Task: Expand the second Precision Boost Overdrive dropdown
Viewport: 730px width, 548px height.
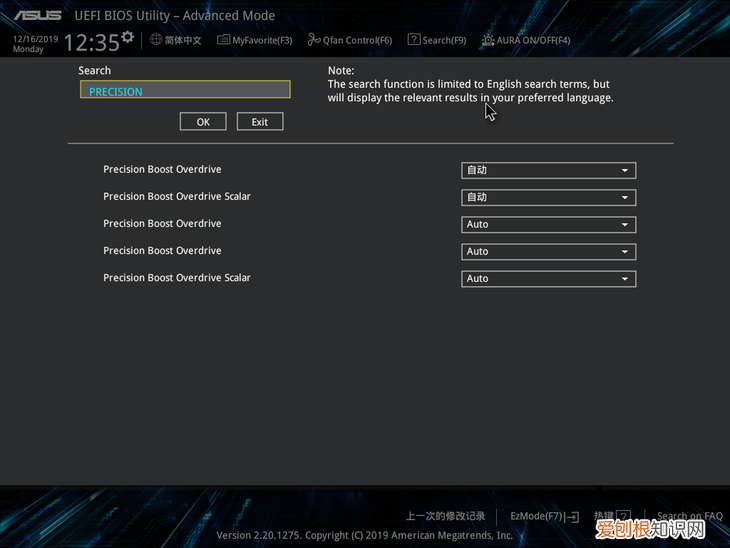Action: [548, 225]
